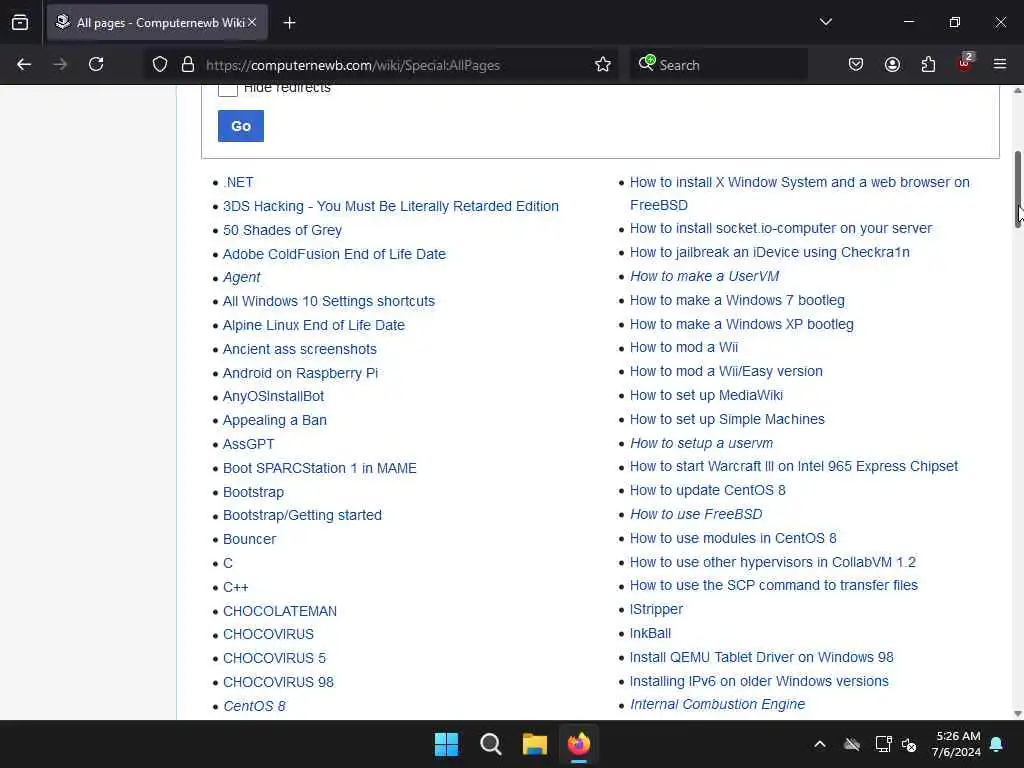
Task: Open Pocket save icon
Action: pyautogui.click(x=856, y=64)
